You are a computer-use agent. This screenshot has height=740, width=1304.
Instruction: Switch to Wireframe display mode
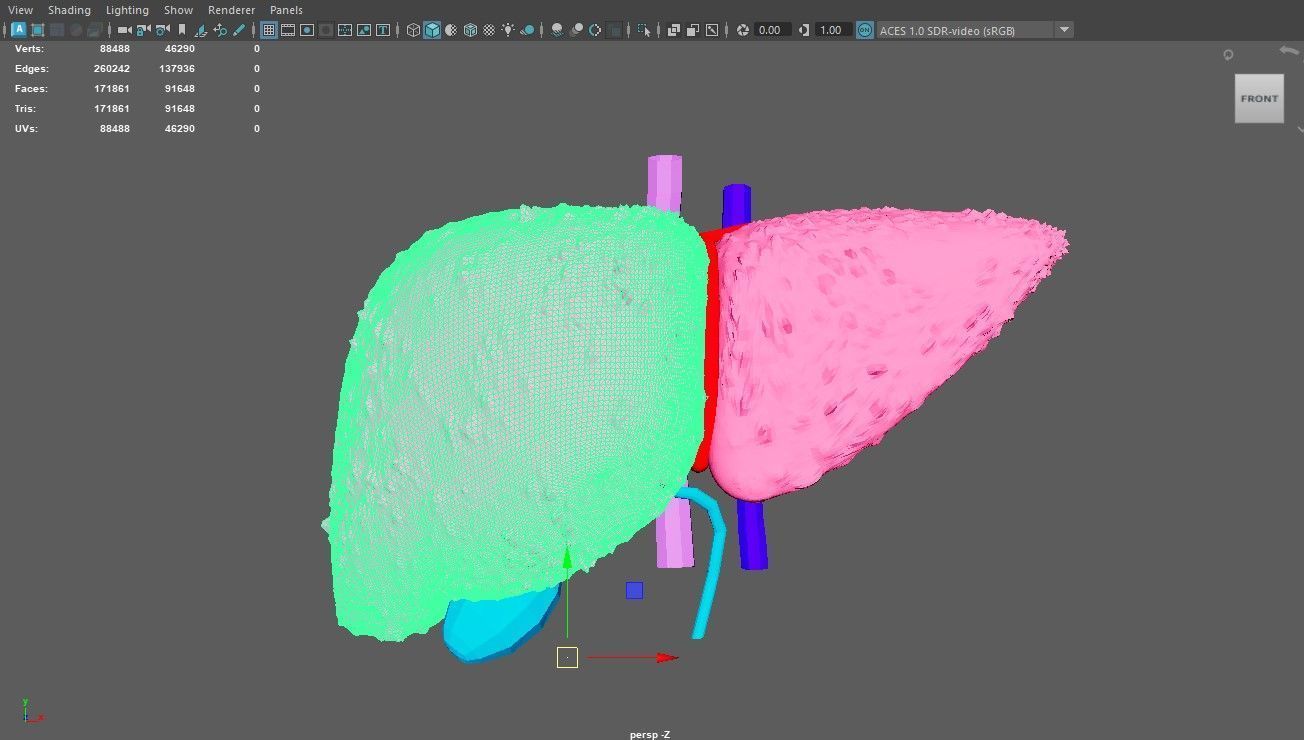pos(413,30)
